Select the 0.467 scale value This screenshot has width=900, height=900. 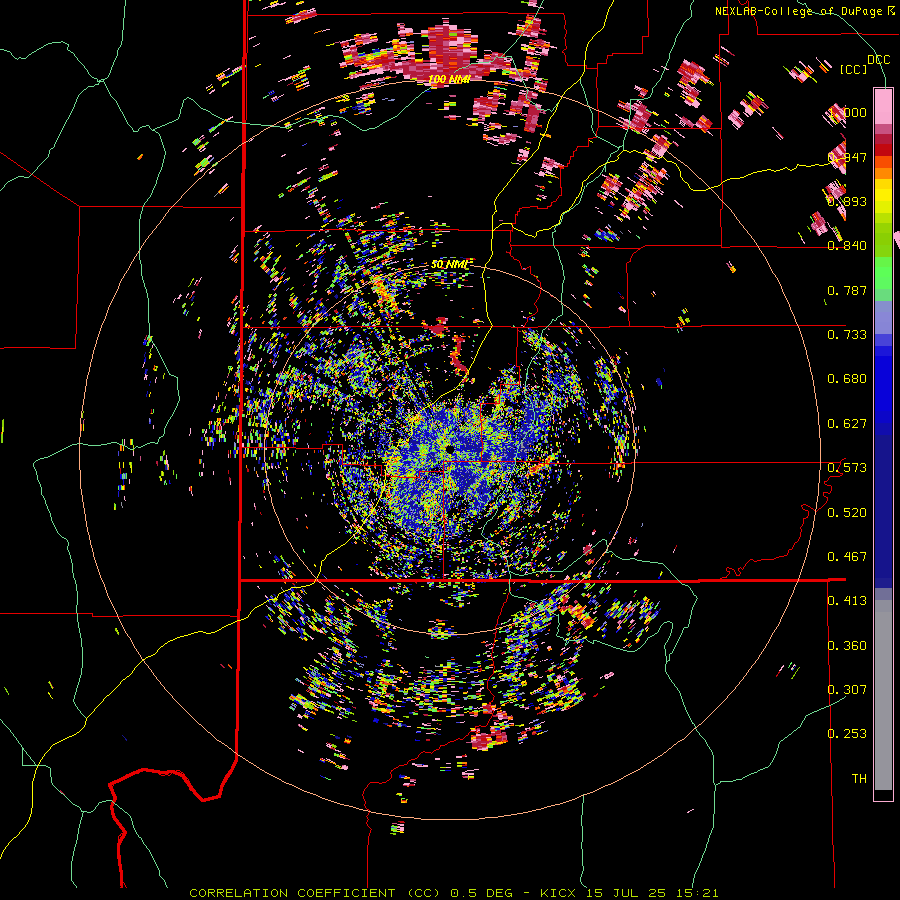(x=847, y=557)
